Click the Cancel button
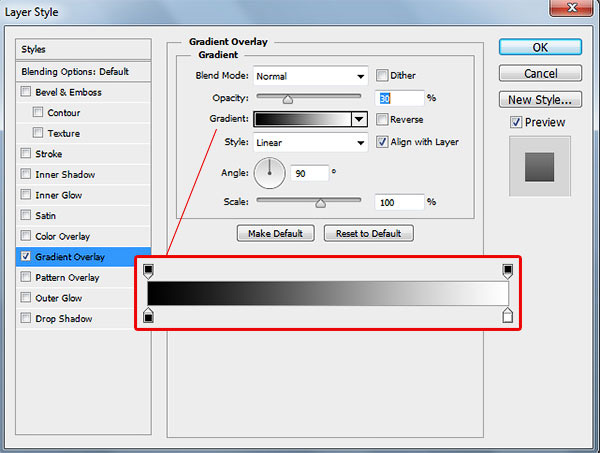Viewport: 600px width, 453px height. 540,73
